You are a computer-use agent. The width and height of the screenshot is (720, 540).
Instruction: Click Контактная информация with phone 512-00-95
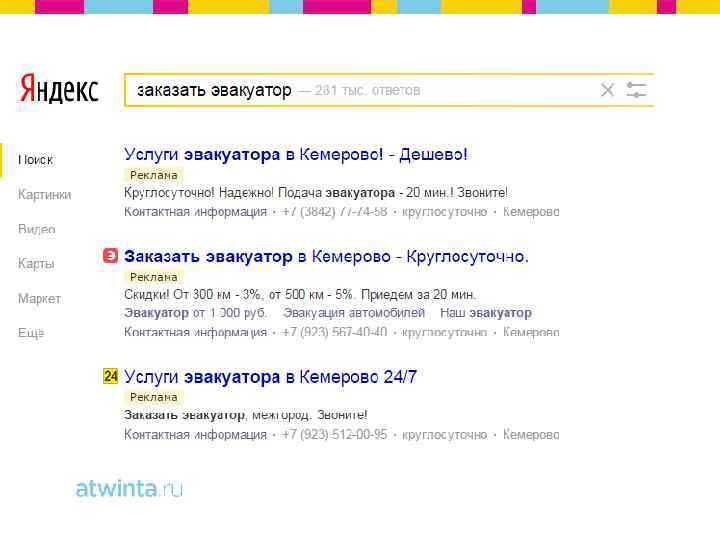click(196, 434)
